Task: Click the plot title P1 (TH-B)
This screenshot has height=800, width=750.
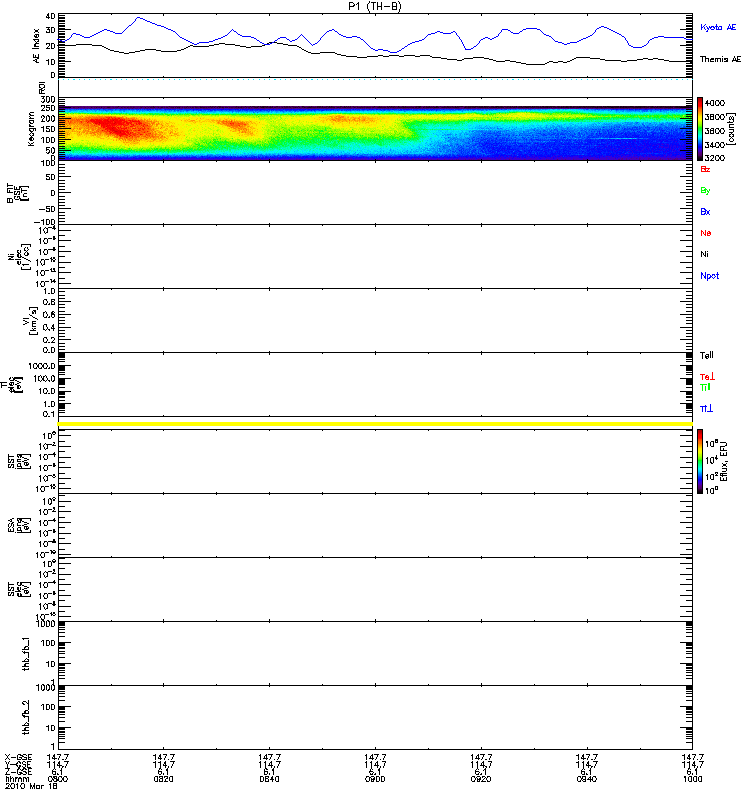Action: (375, 6)
